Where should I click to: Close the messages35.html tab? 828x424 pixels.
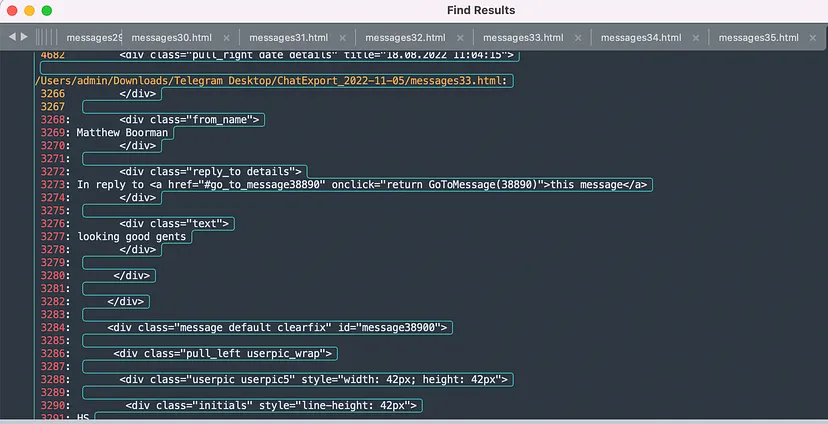coord(813,38)
